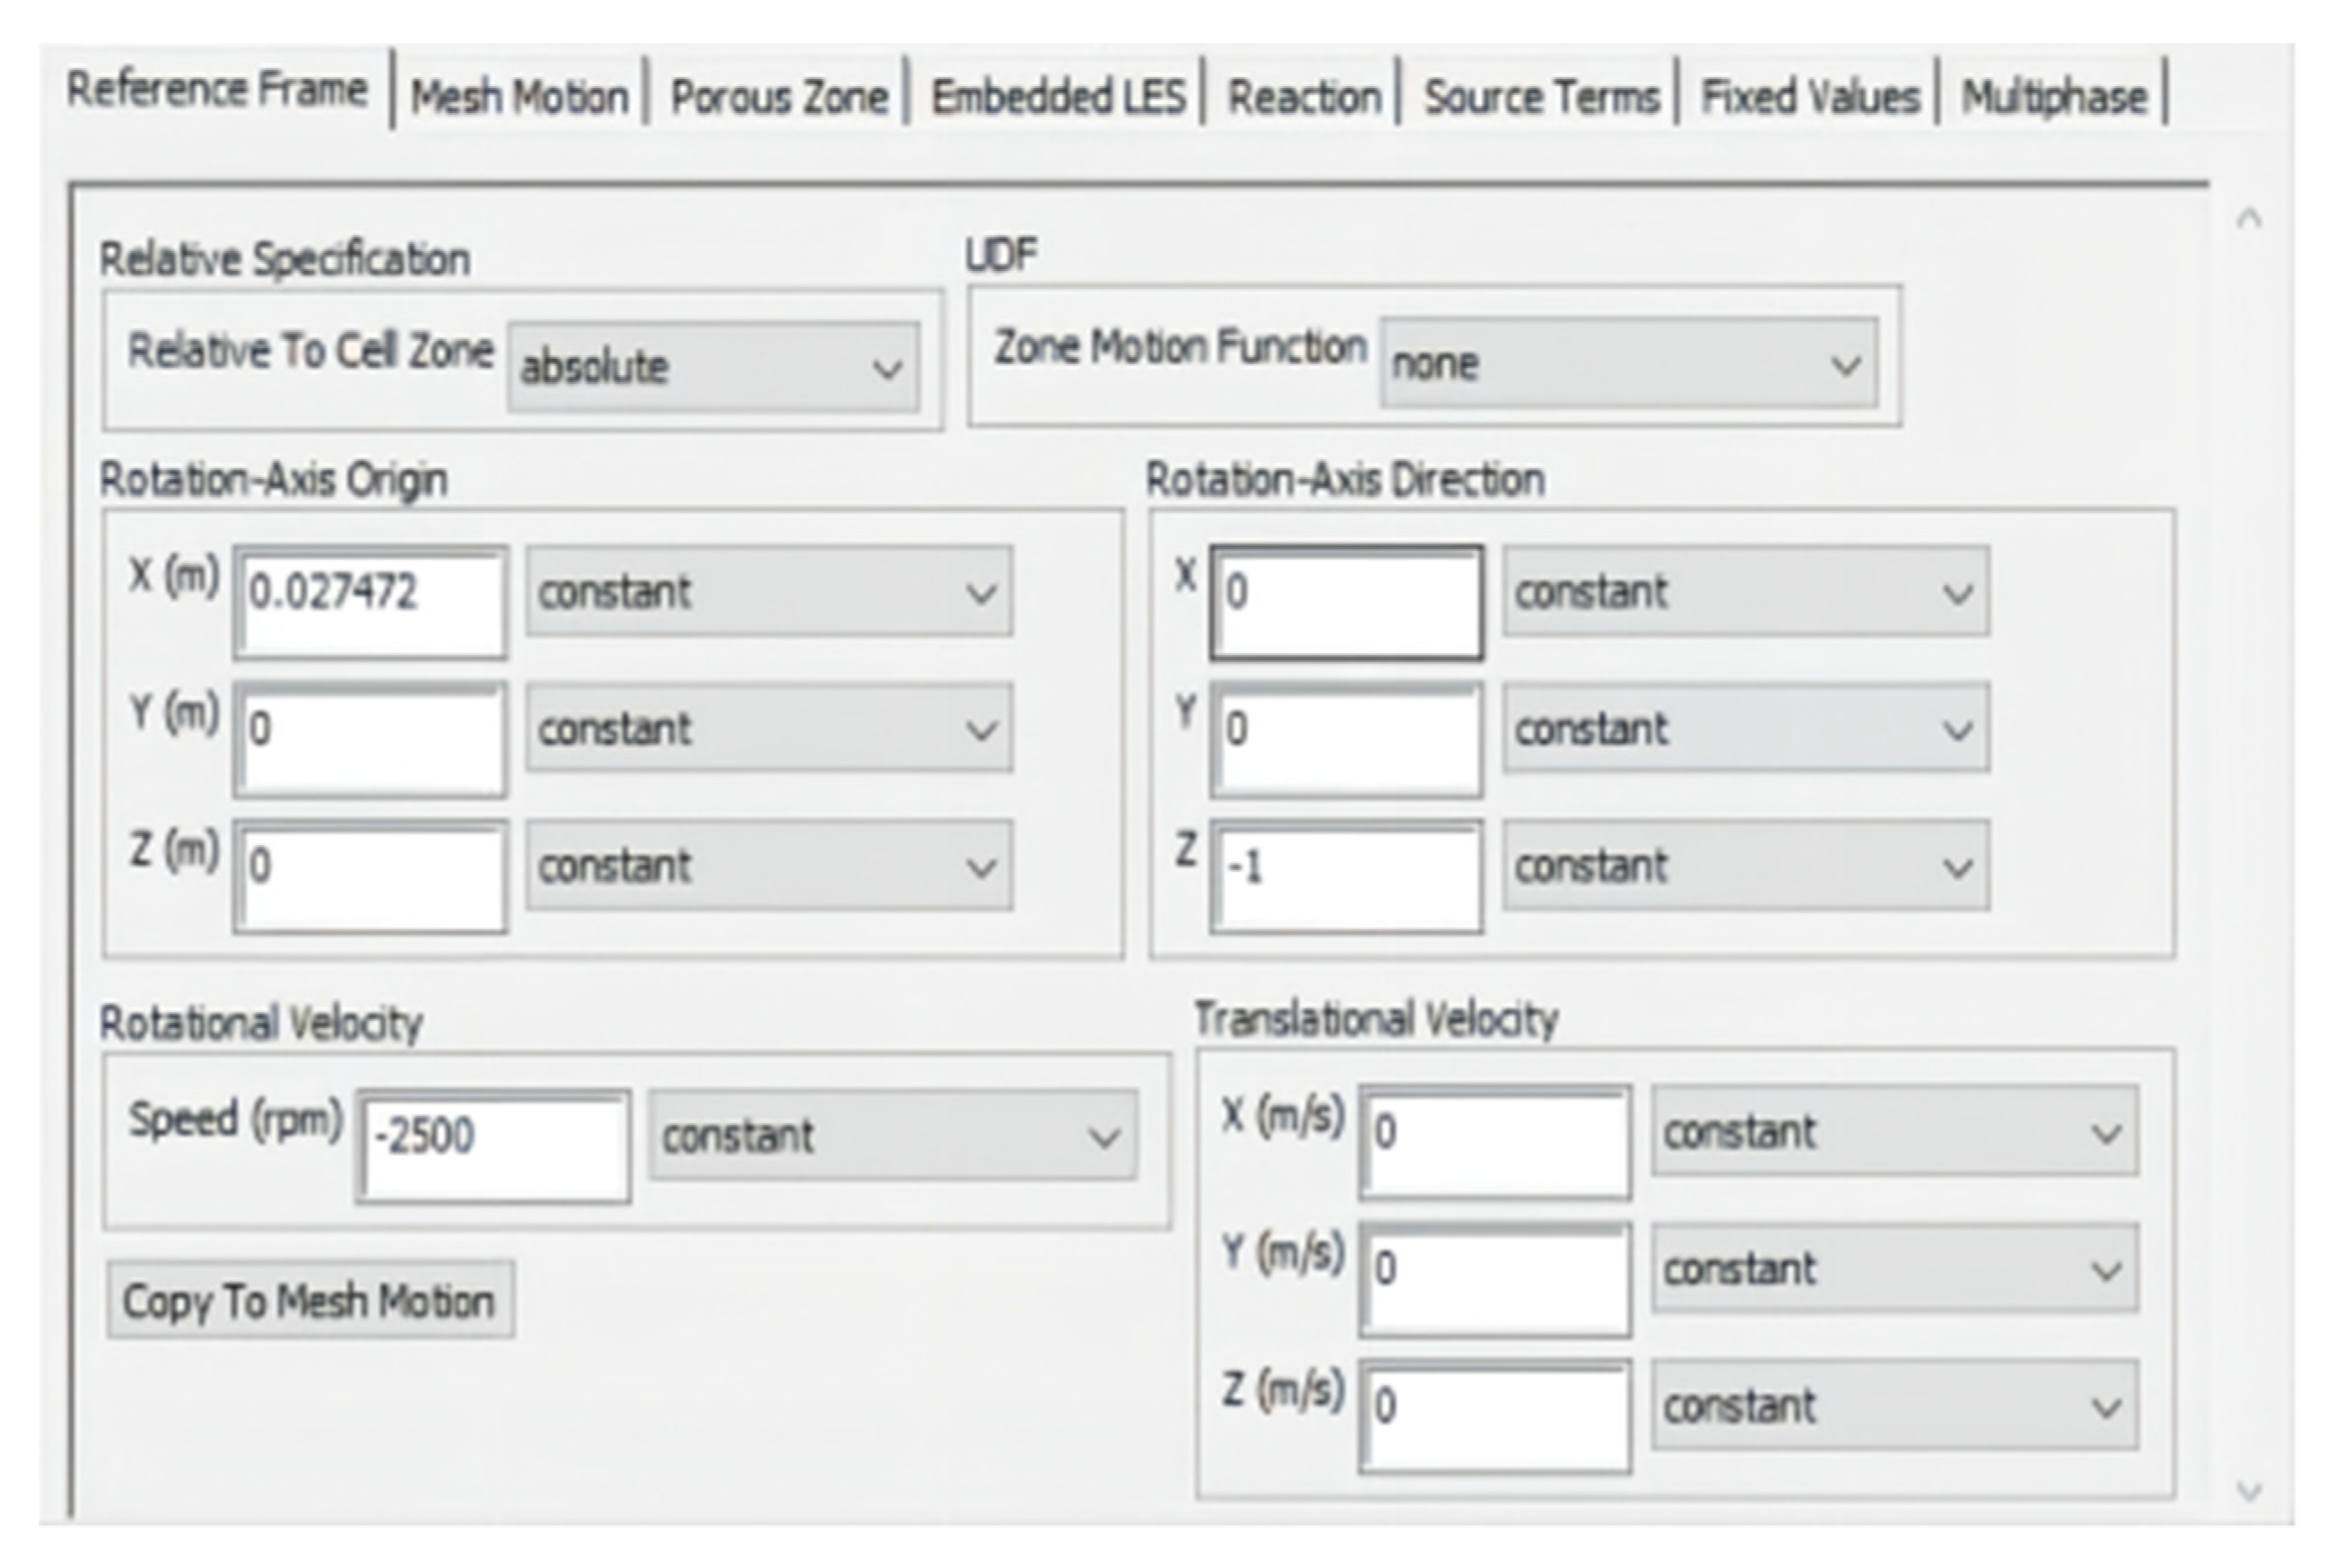Image resolution: width=2334 pixels, height=1568 pixels.
Task: Click the Rotation-Axis Origin Y (m) field
Action: [371, 739]
